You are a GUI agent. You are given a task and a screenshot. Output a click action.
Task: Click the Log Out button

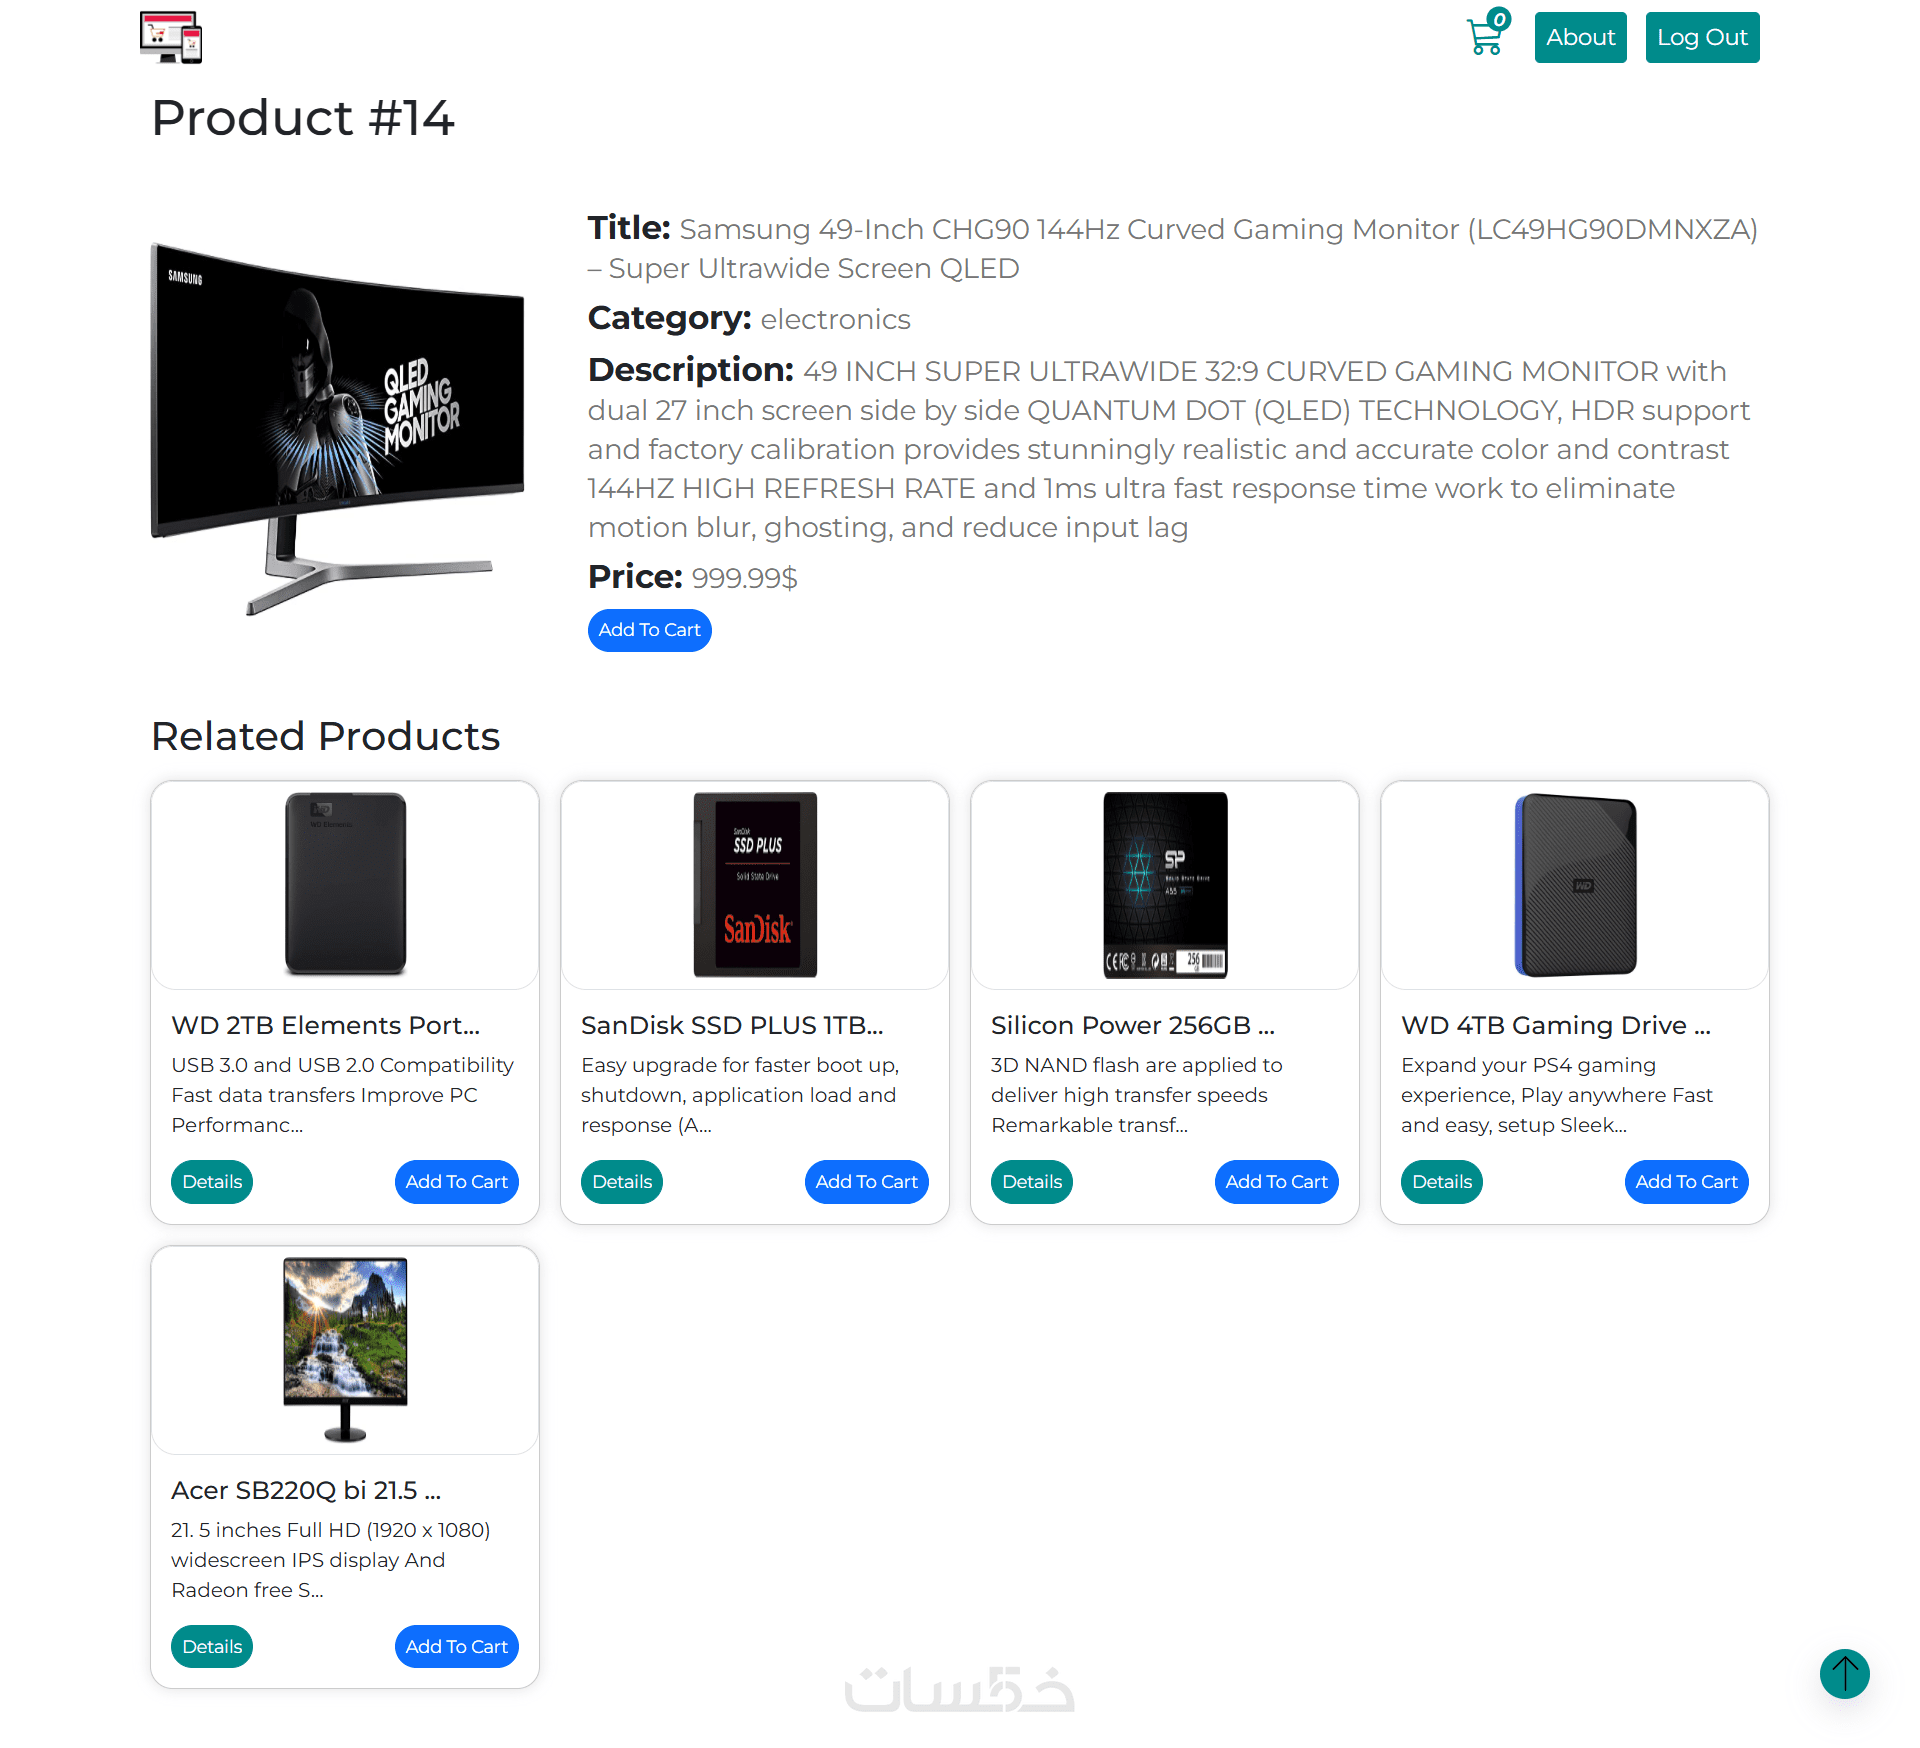coord(1702,37)
